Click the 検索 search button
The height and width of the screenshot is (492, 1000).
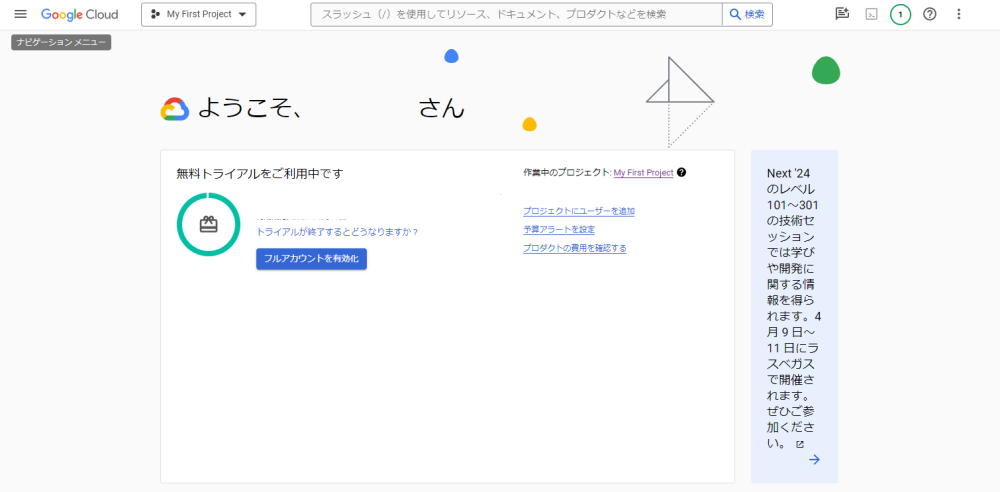click(747, 14)
